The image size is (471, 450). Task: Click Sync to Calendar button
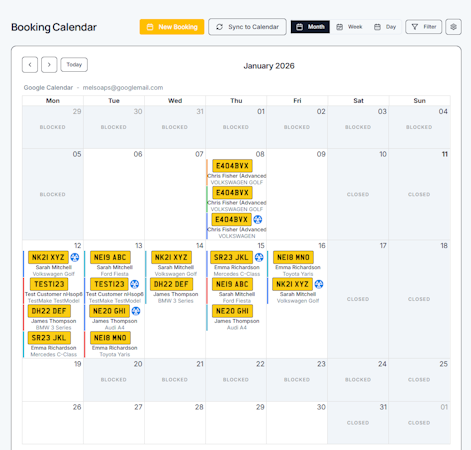[x=247, y=27]
